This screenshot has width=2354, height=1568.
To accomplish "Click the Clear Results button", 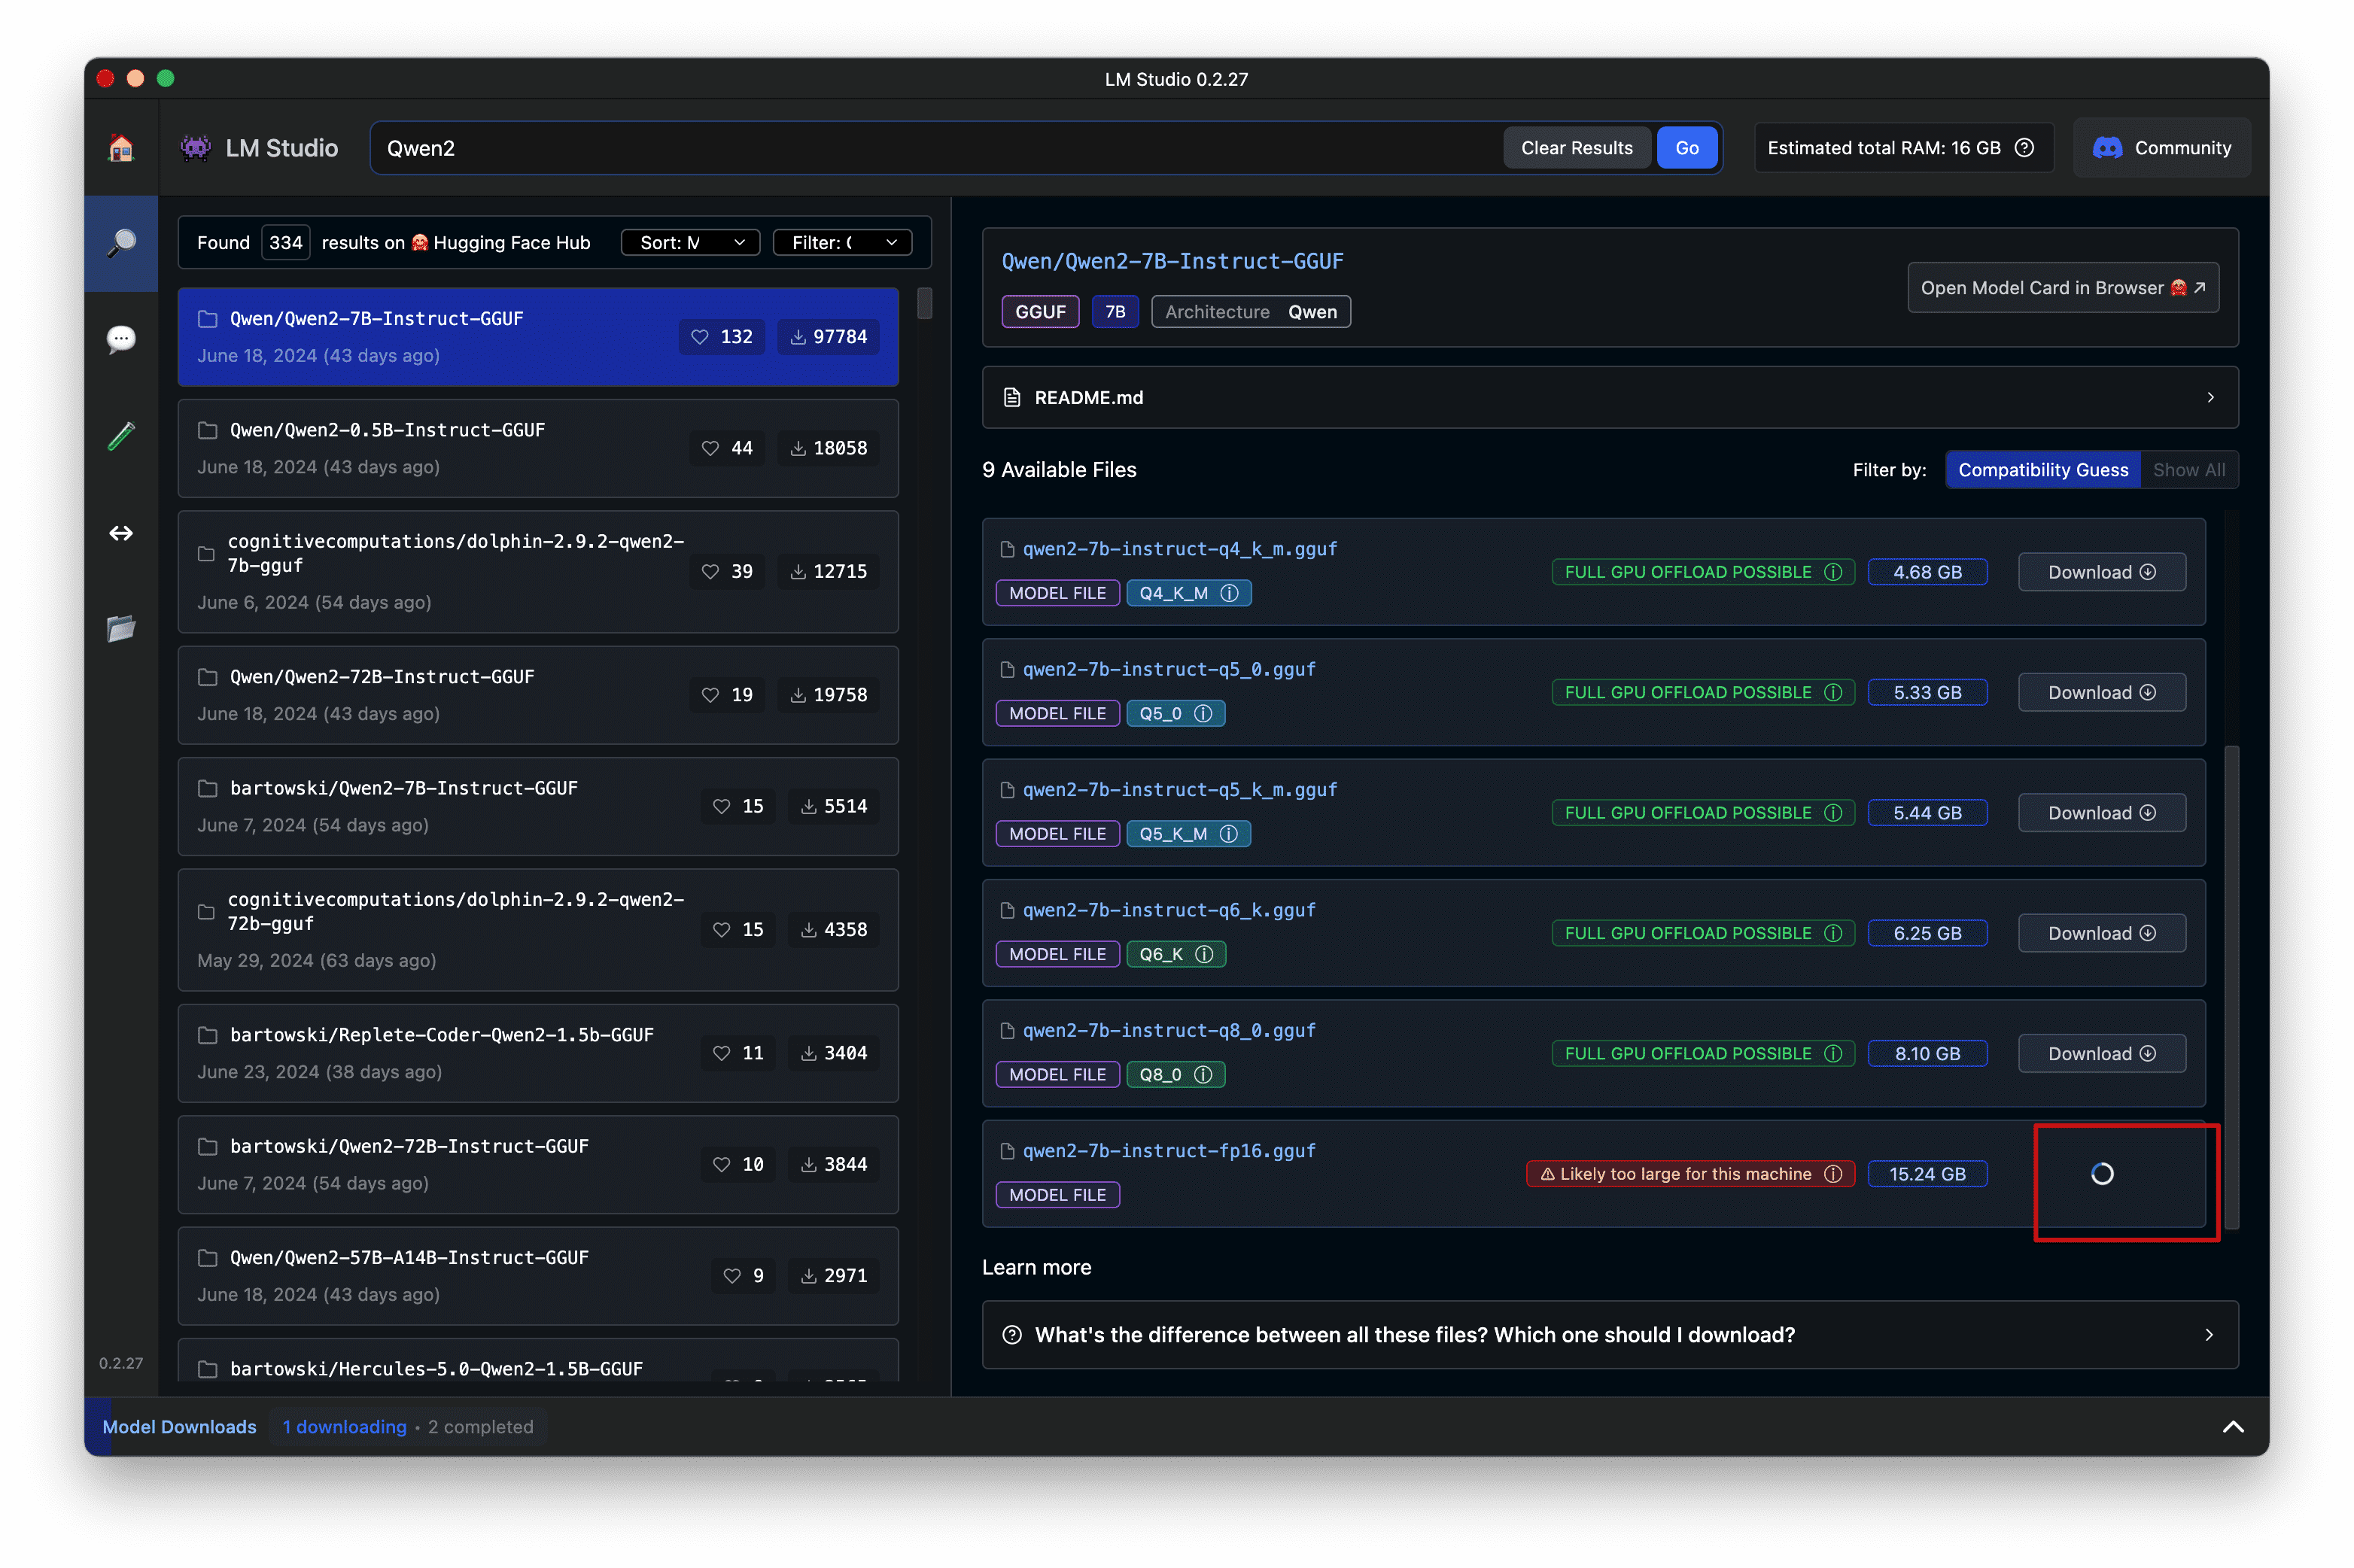I will pos(1576,148).
